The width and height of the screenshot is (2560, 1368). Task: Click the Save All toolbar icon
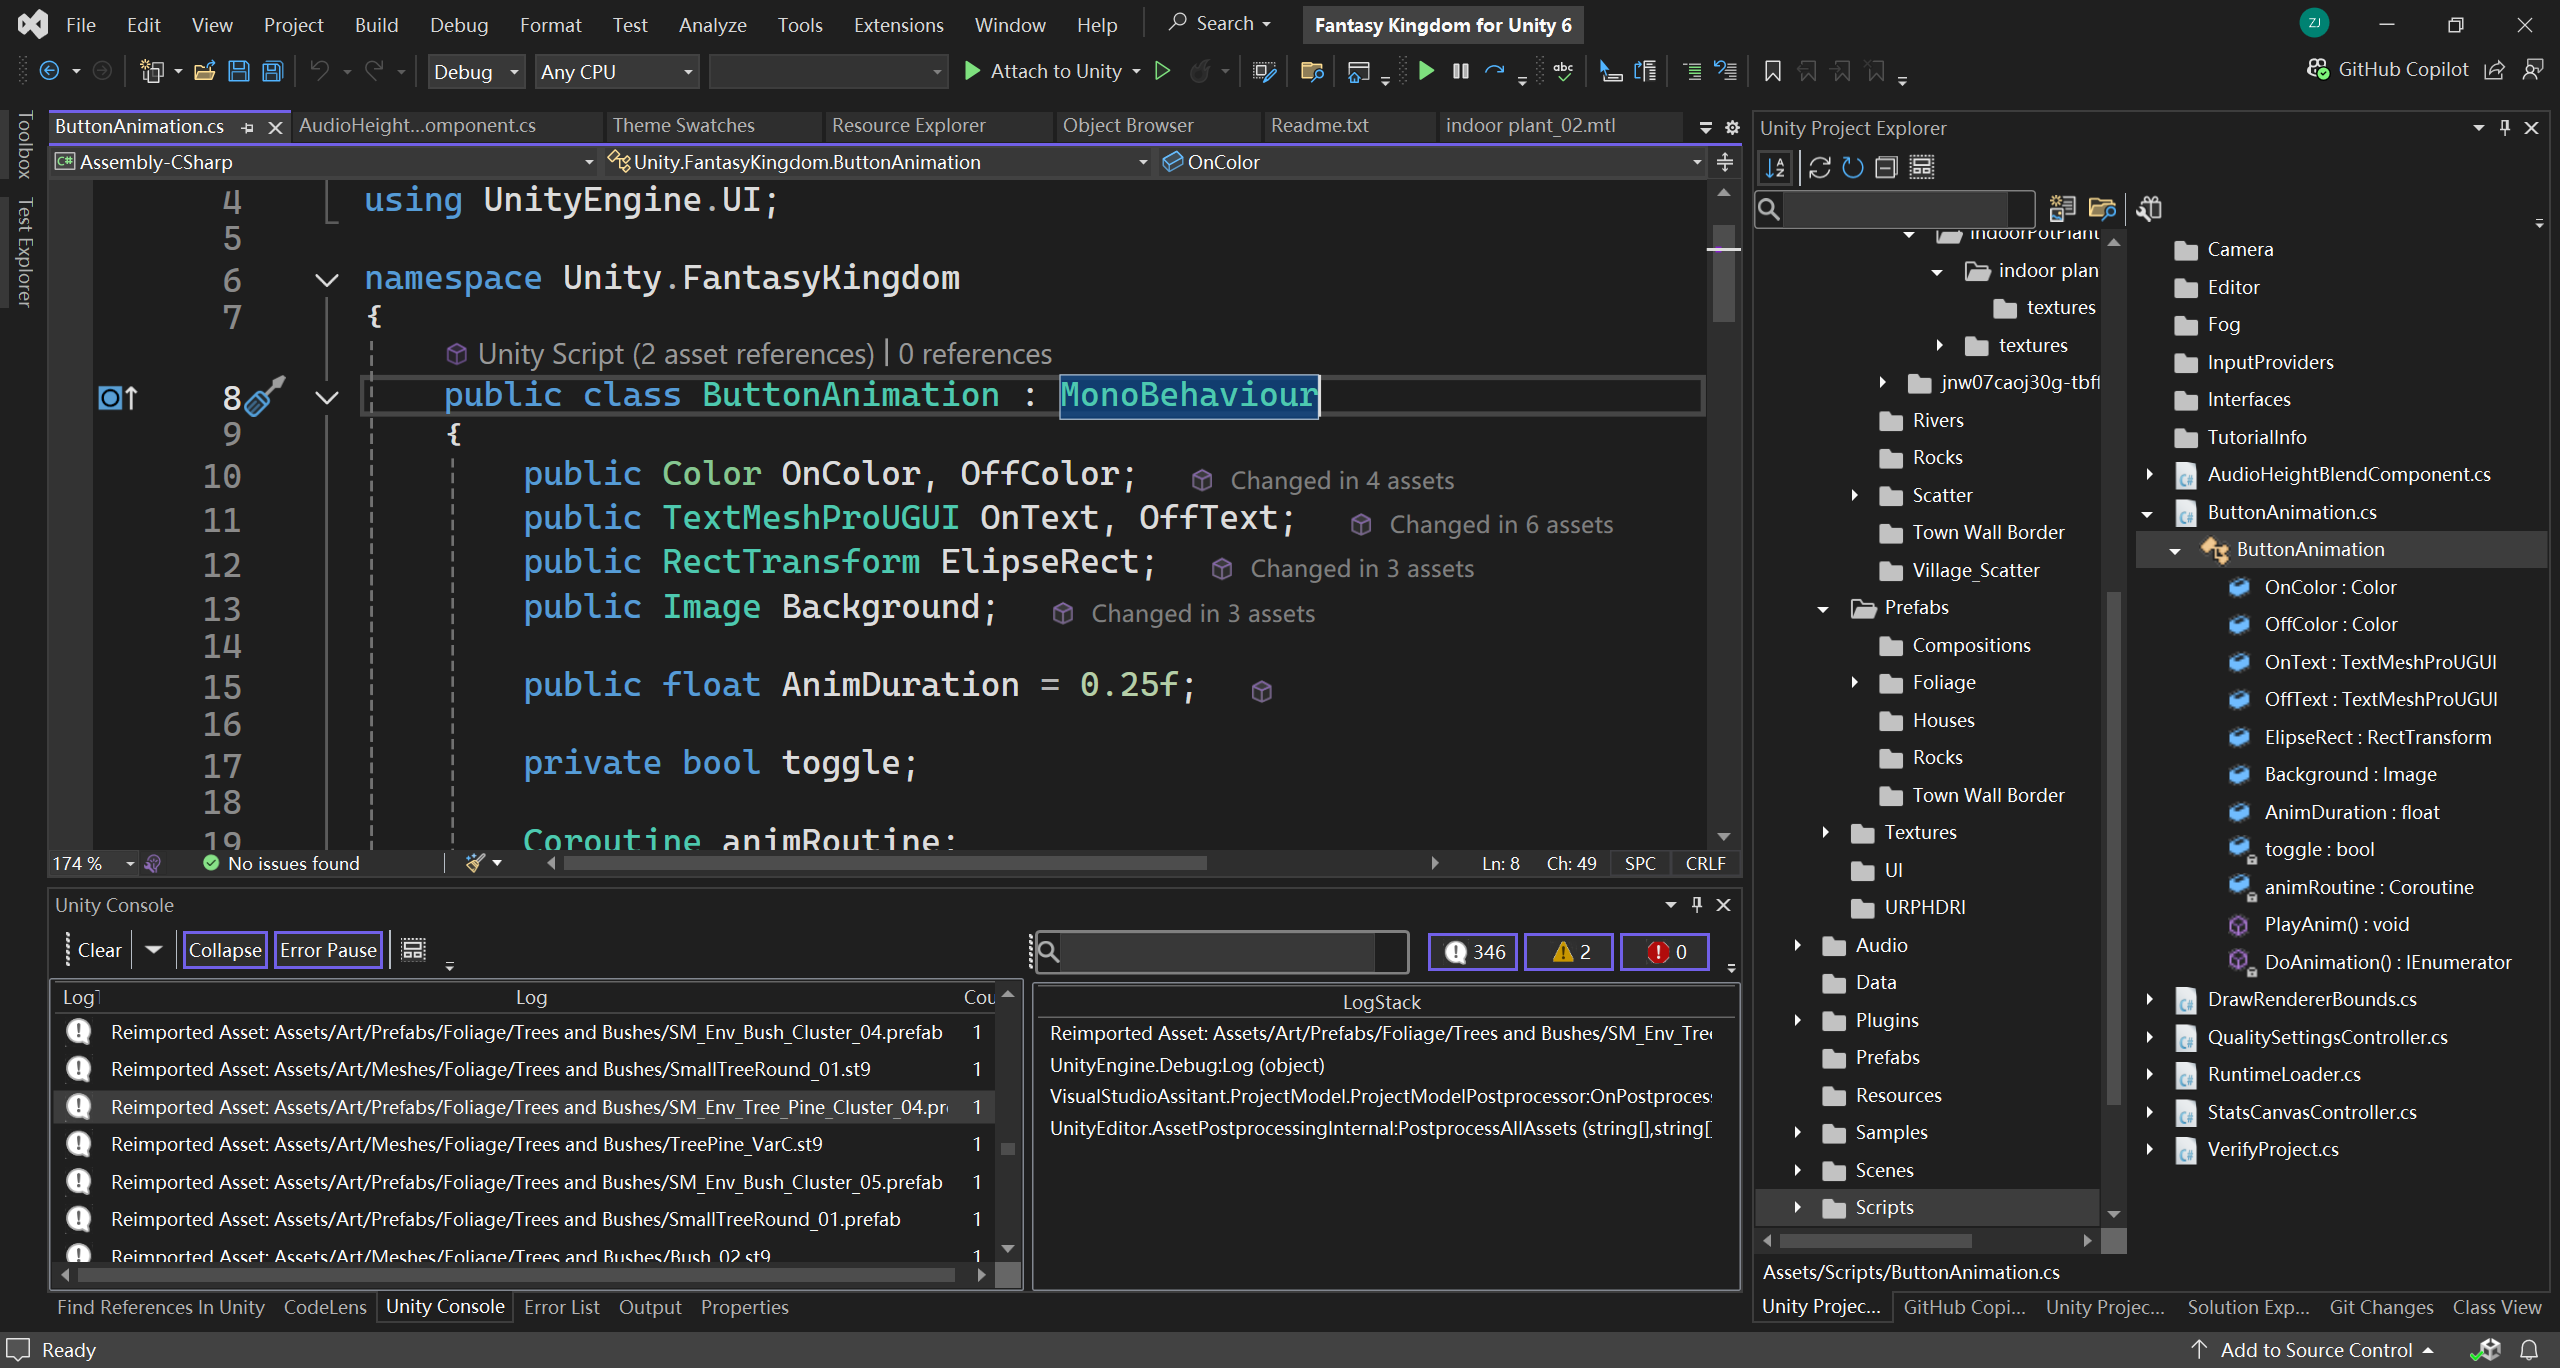pos(272,71)
